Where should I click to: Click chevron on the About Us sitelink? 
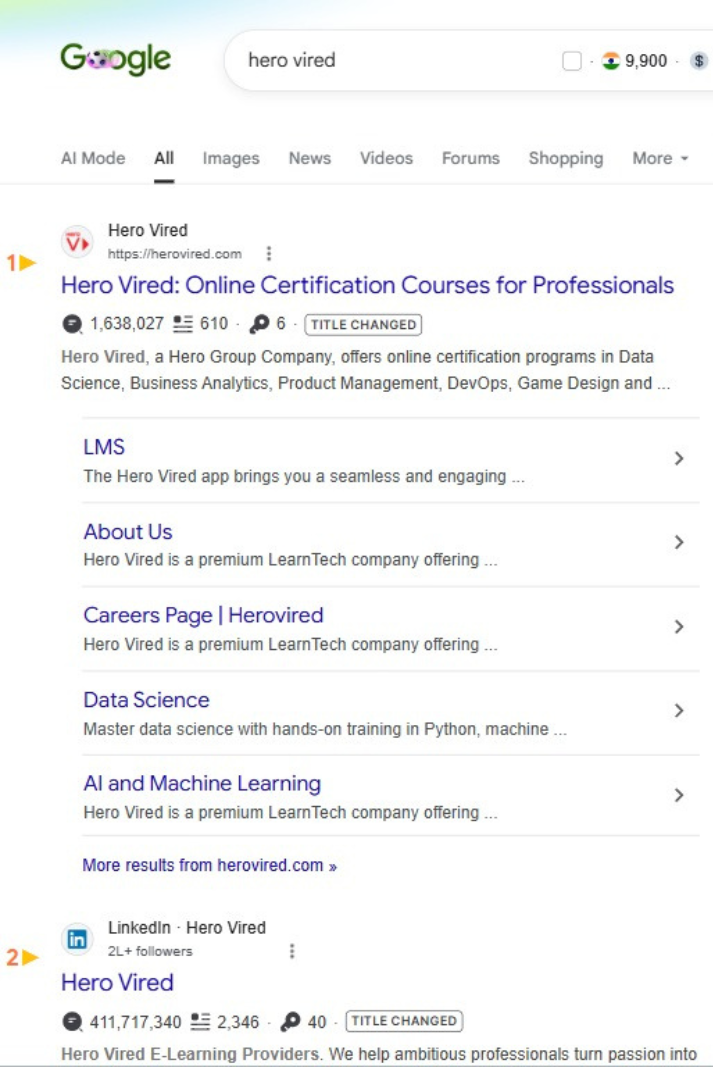678,542
